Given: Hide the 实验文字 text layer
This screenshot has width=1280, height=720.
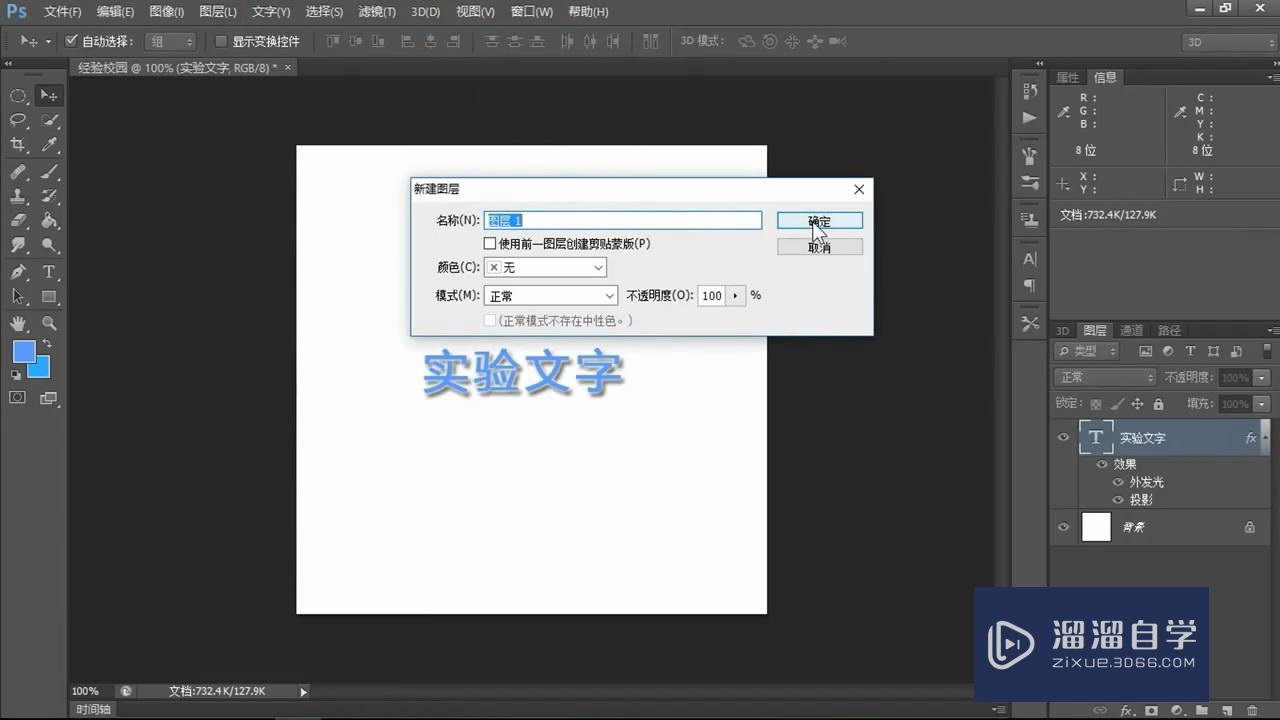Looking at the screenshot, I should (1063, 438).
